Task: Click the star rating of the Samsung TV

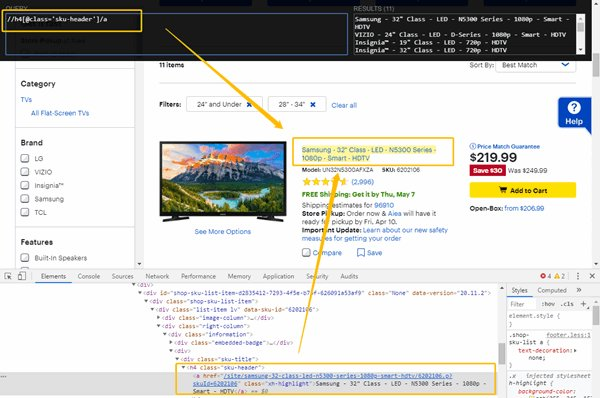Action: [324, 182]
